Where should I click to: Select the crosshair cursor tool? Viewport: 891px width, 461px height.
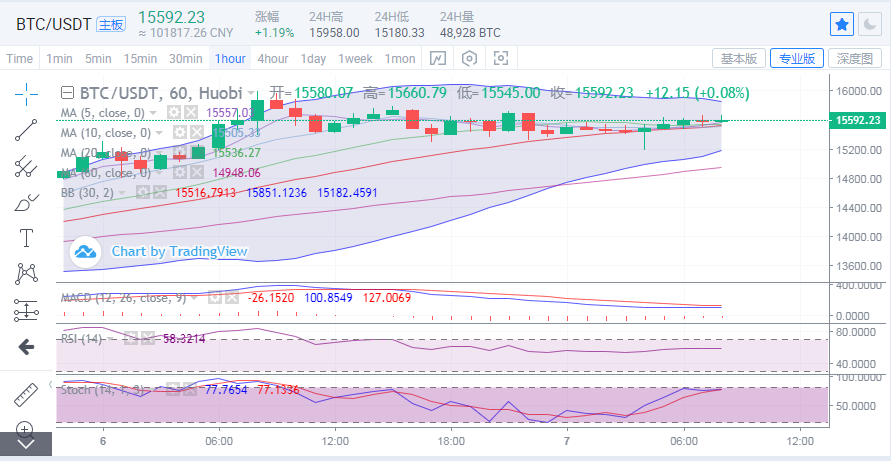26,94
